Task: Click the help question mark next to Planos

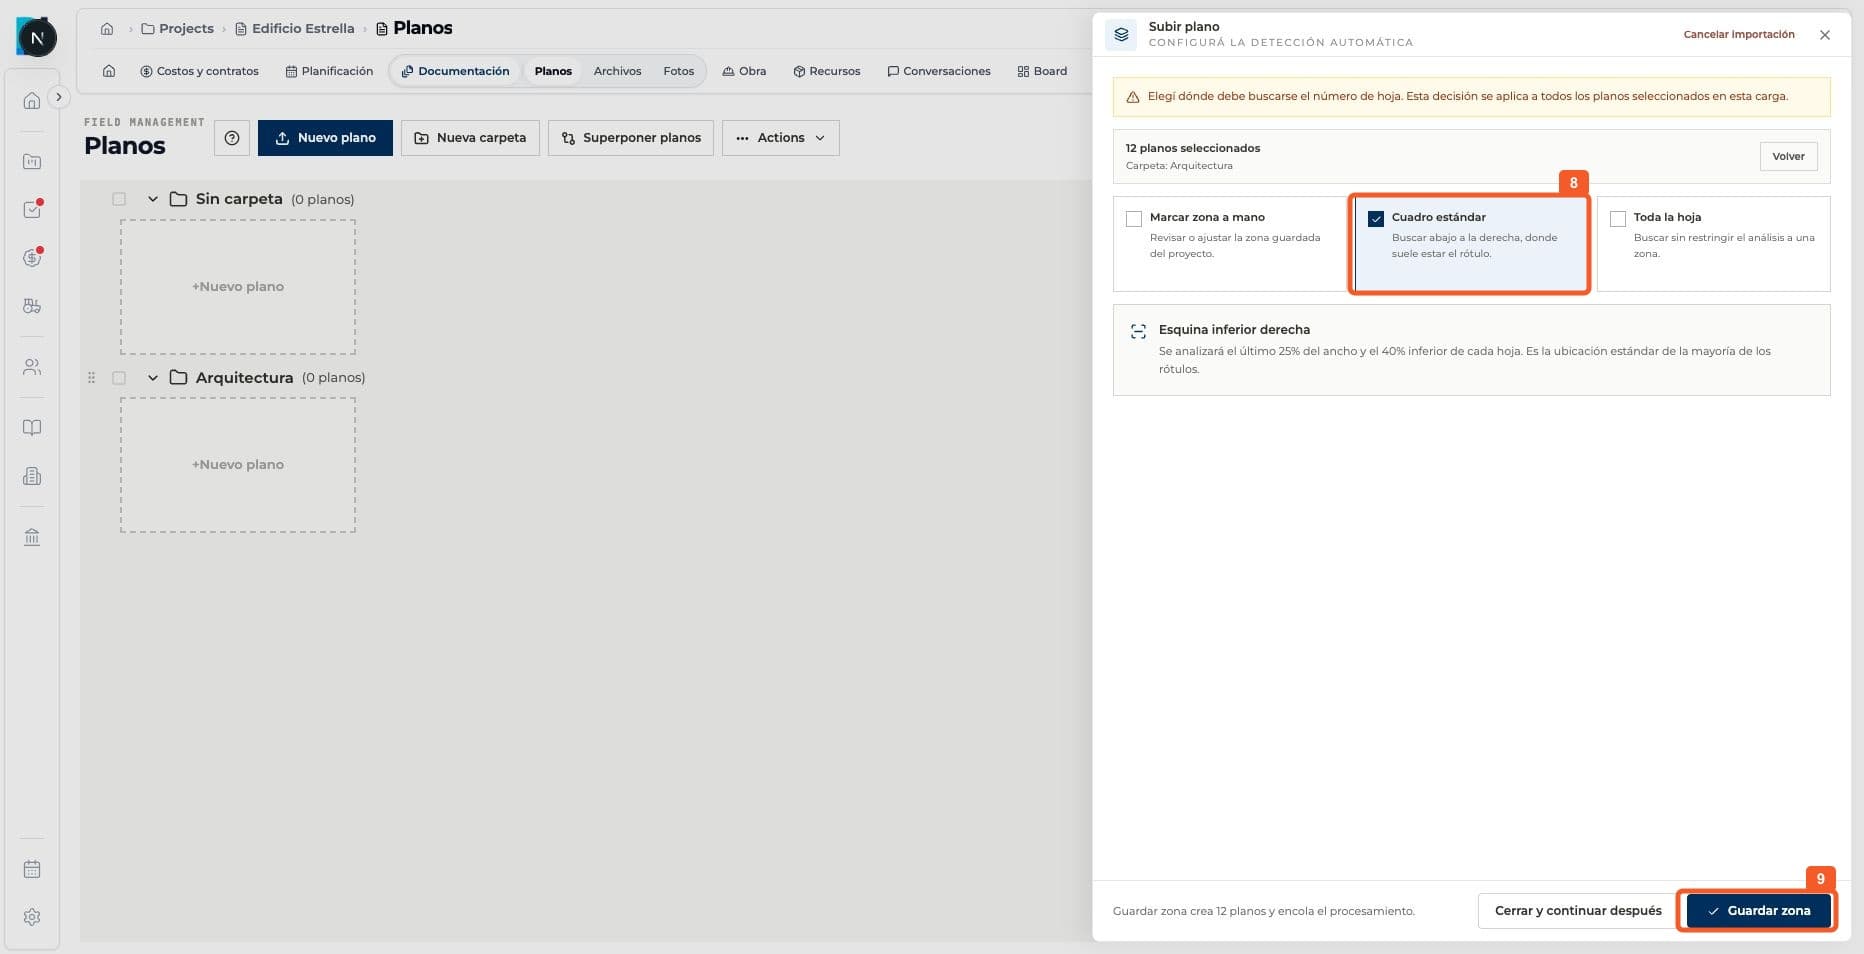Action: [232, 138]
